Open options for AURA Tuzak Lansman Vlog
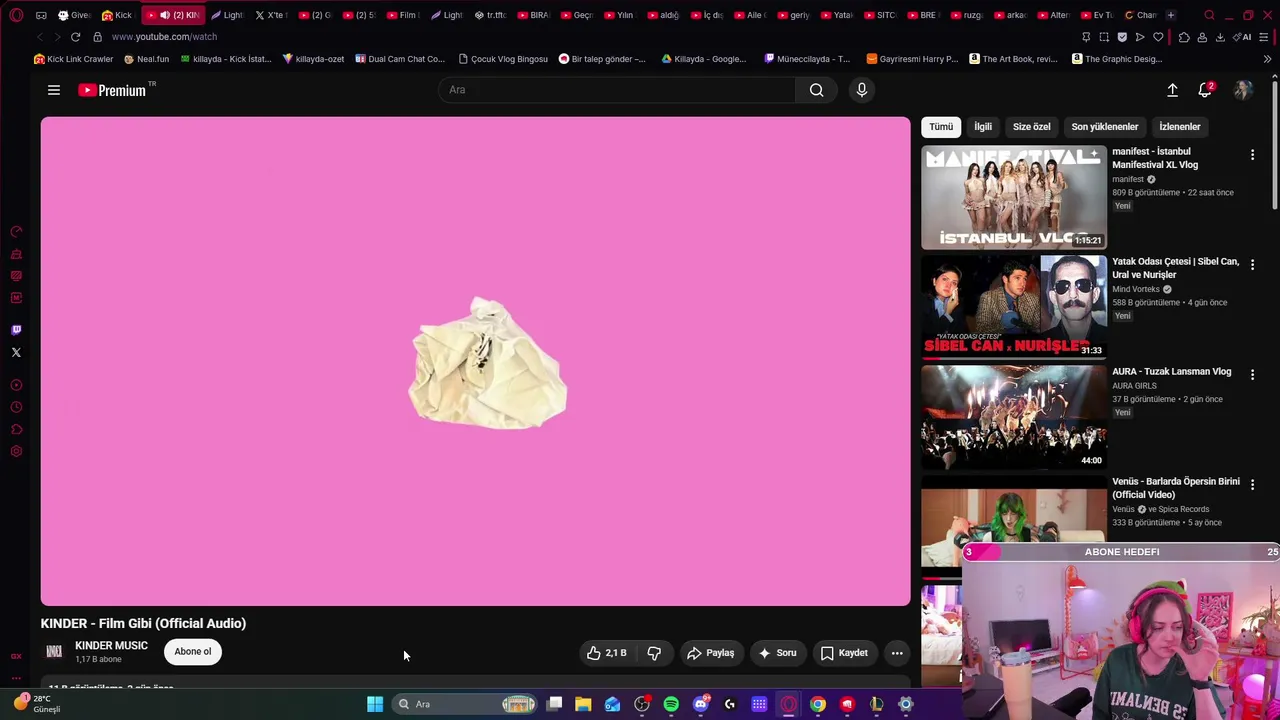 [x=1252, y=375]
